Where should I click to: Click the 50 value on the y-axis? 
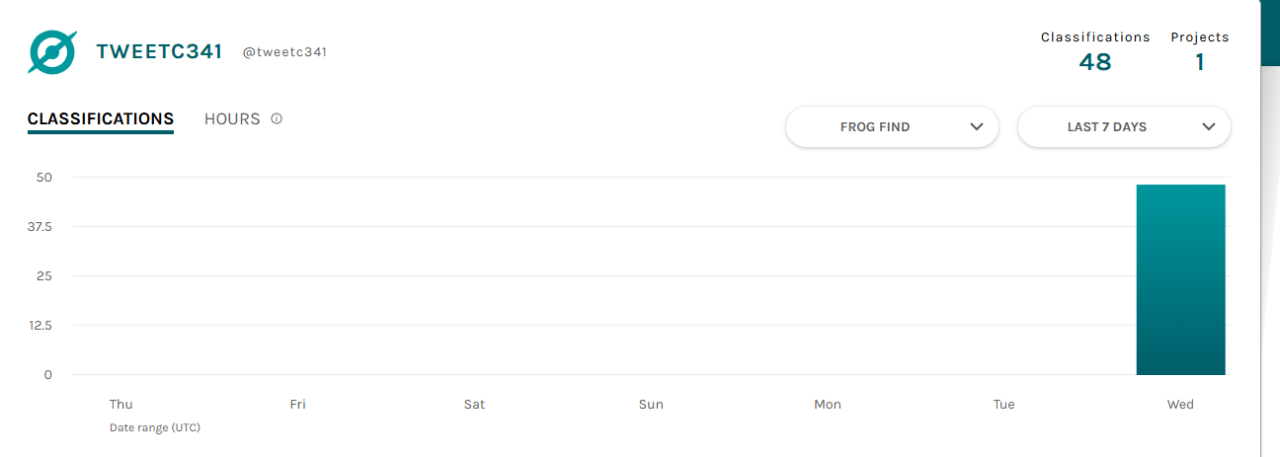pos(44,177)
